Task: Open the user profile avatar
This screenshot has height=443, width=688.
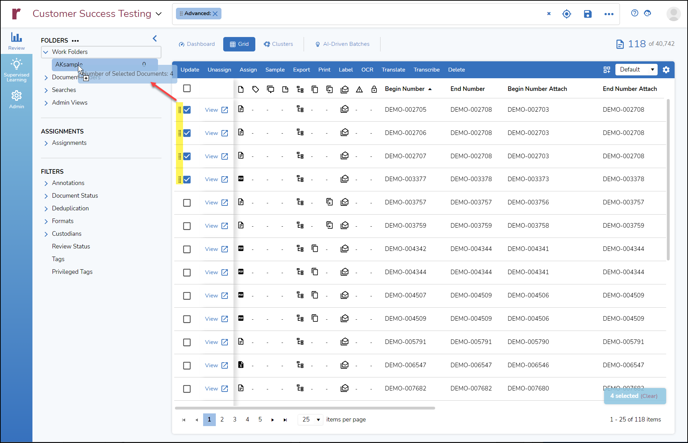Action: 673,14
